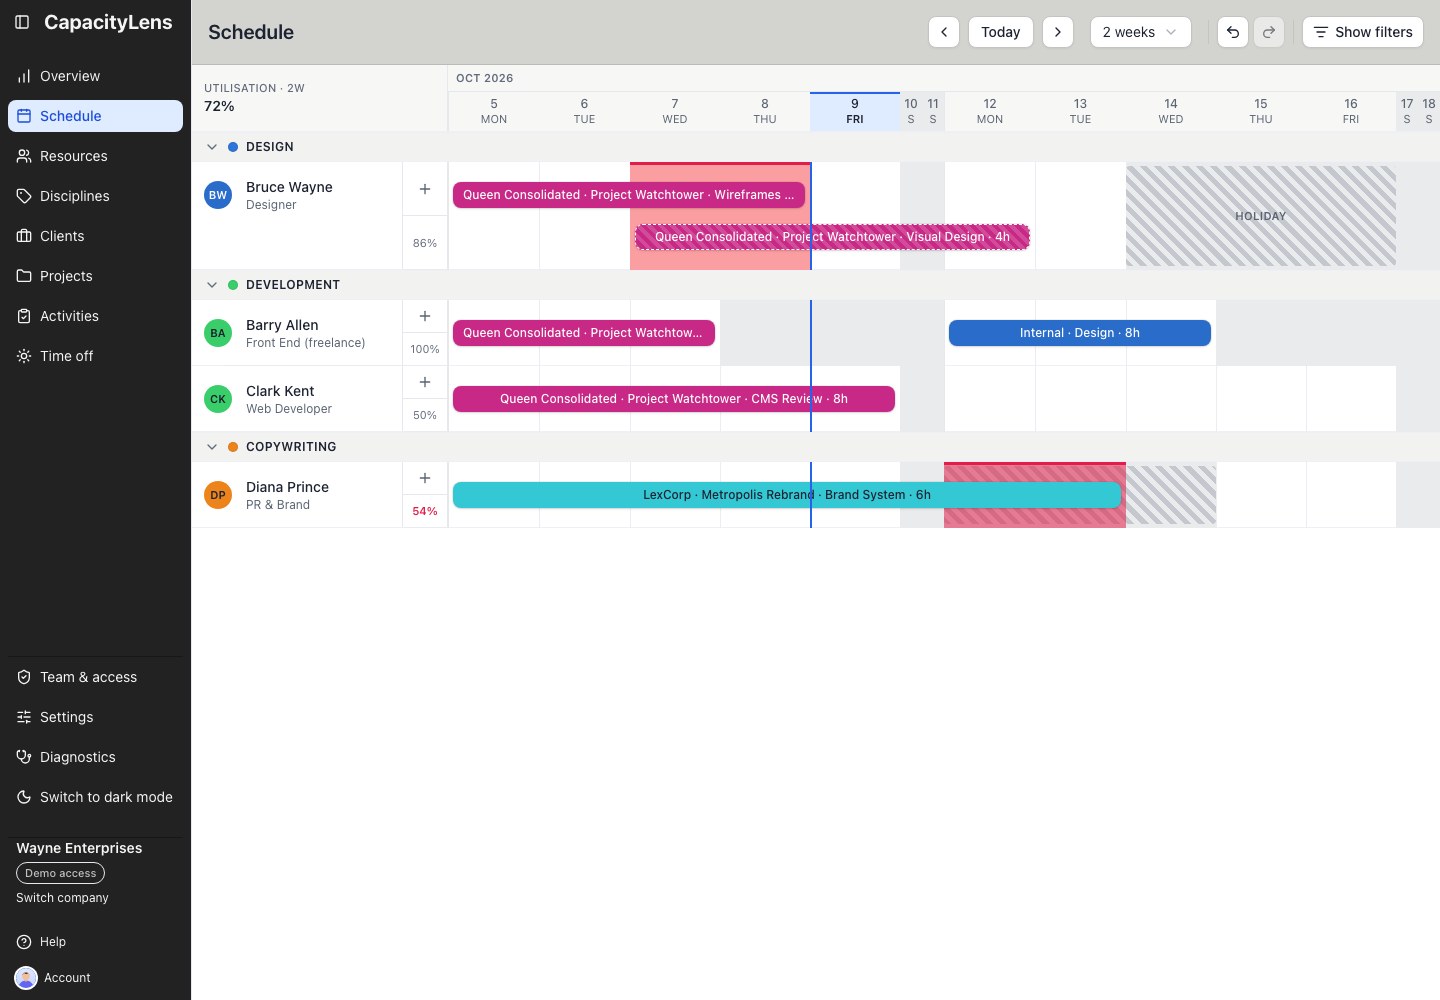This screenshot has height=1000, width=1440.
Task: Add booking for Bruce Wayne
Action: [x=425, y=189]
